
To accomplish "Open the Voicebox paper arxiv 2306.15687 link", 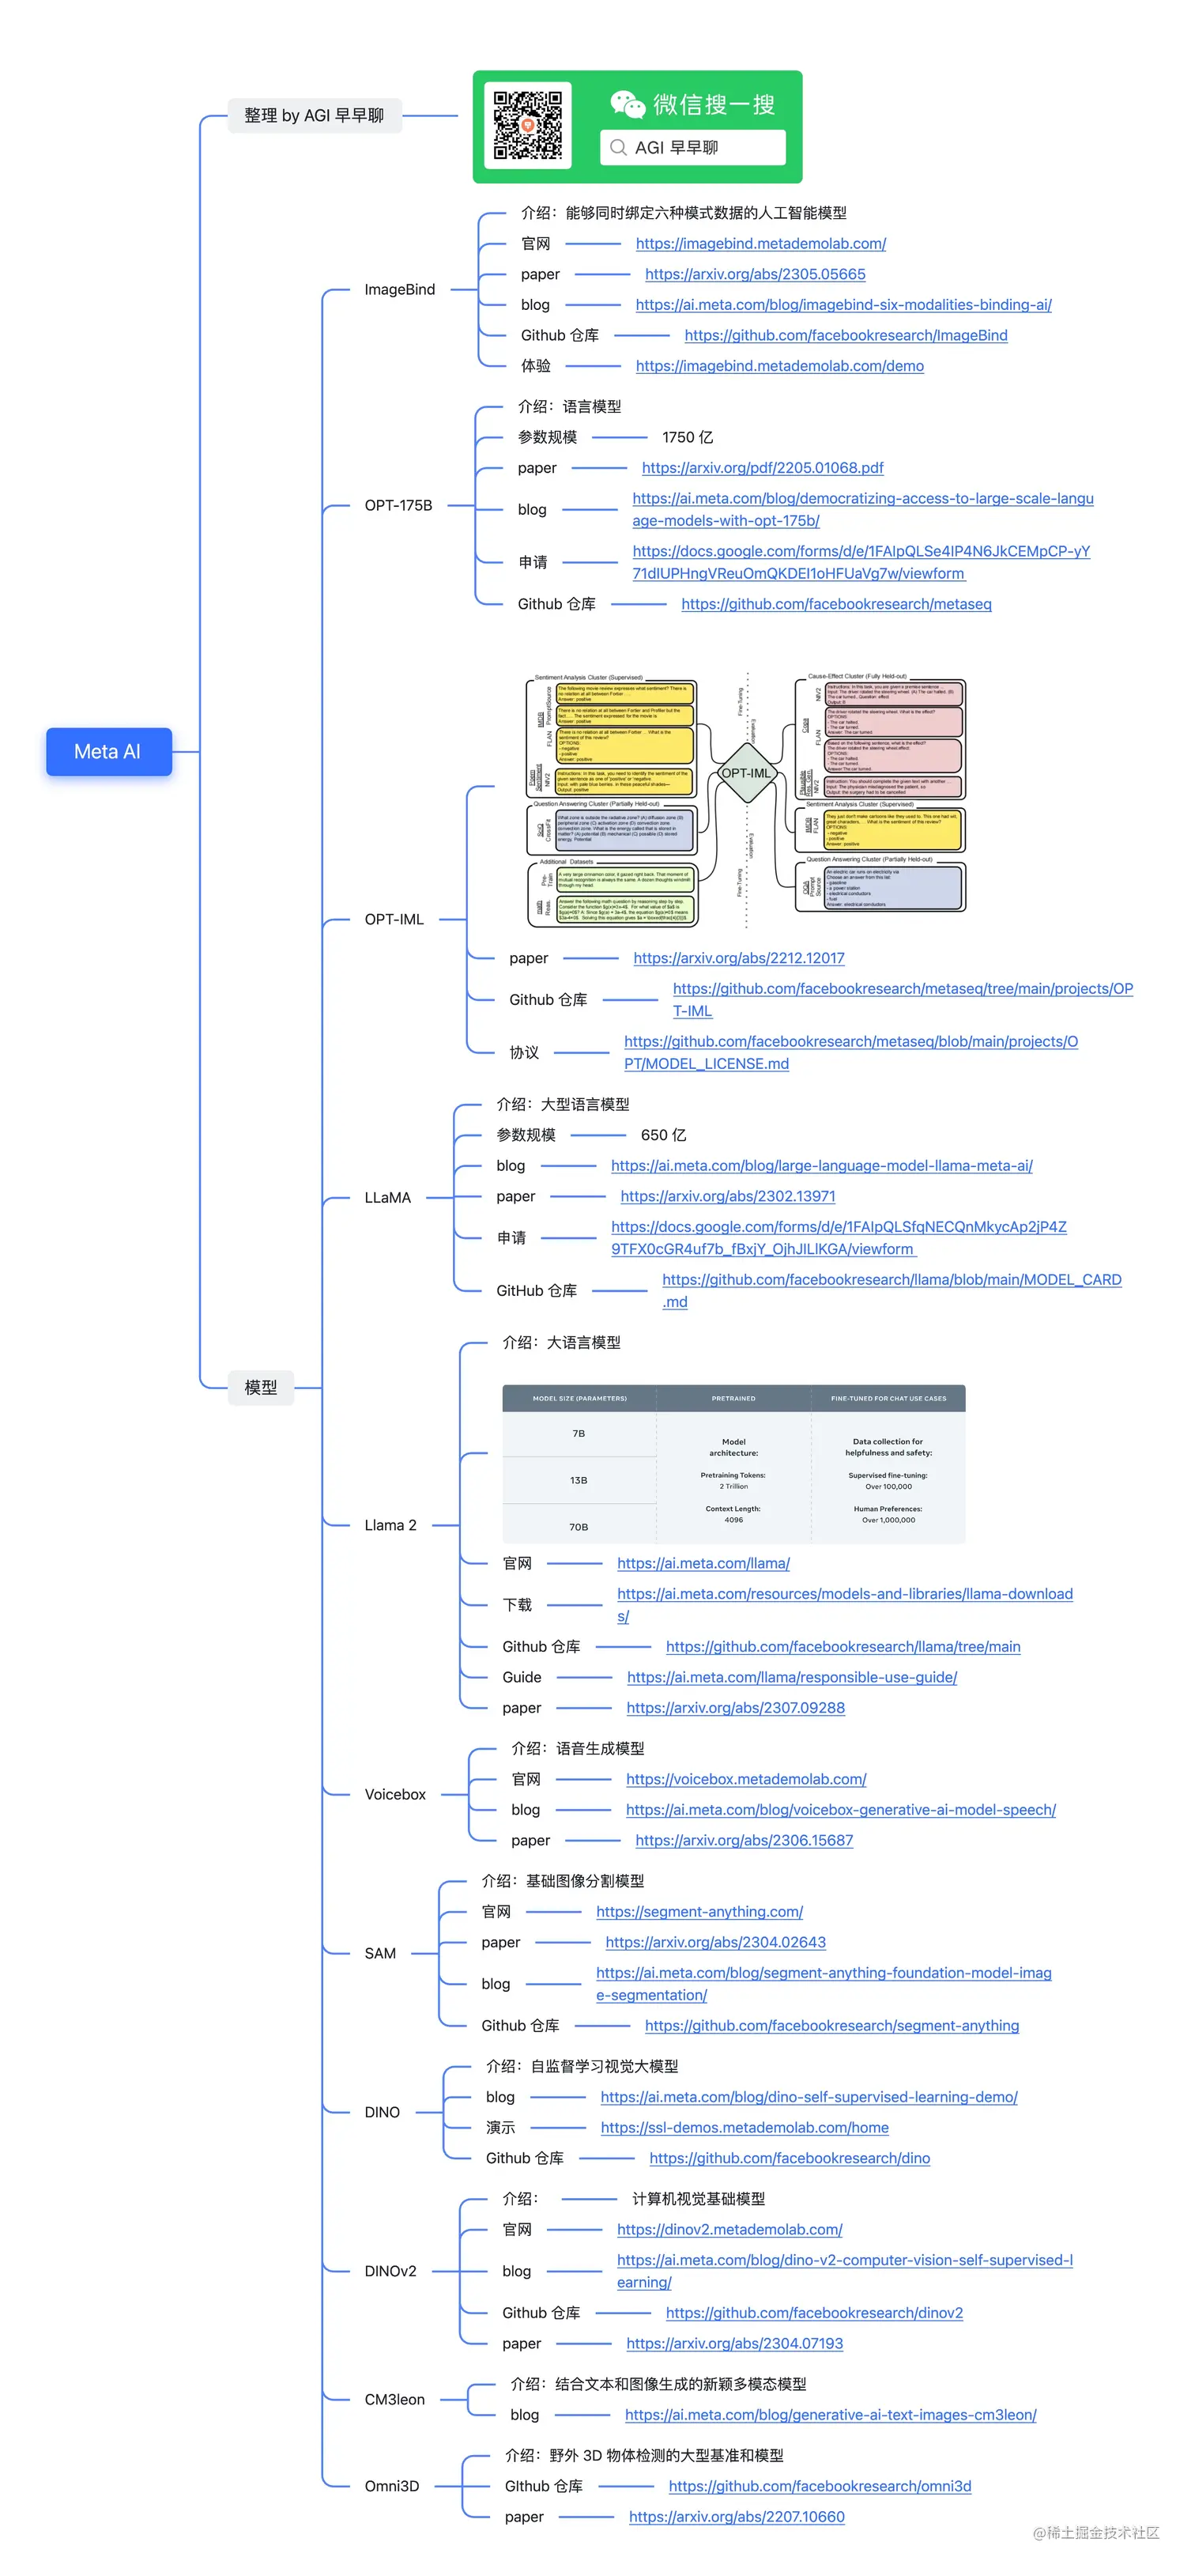I will [744, 1840].
